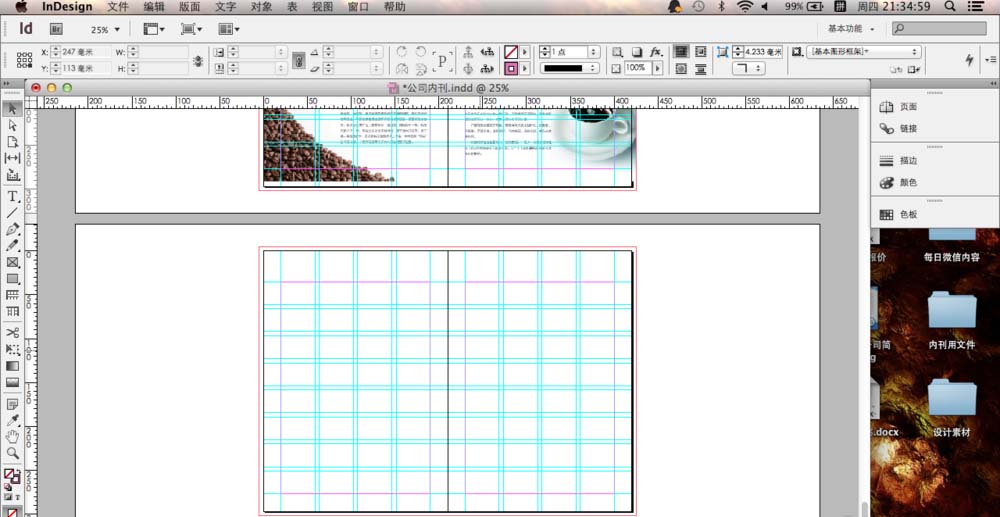Open the fx effects button
Screen dimensions: 1000x517
pos(656,52)
